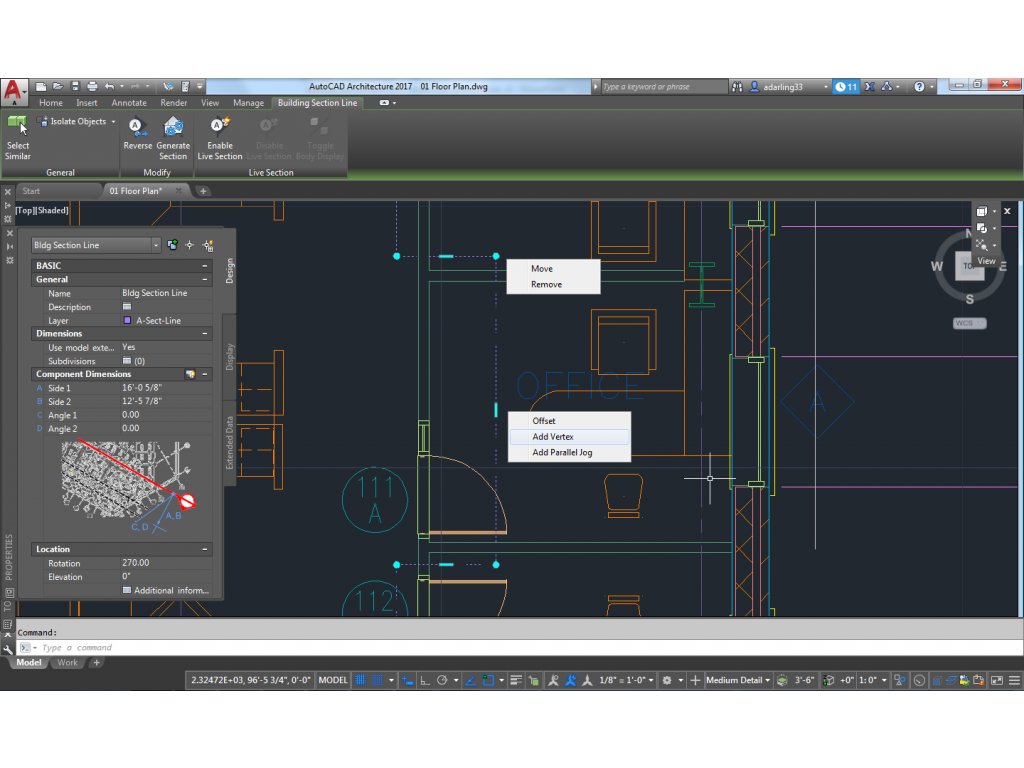
Task: Collapse the Dimensions section in Properties
Action: [x=204, y=334]
